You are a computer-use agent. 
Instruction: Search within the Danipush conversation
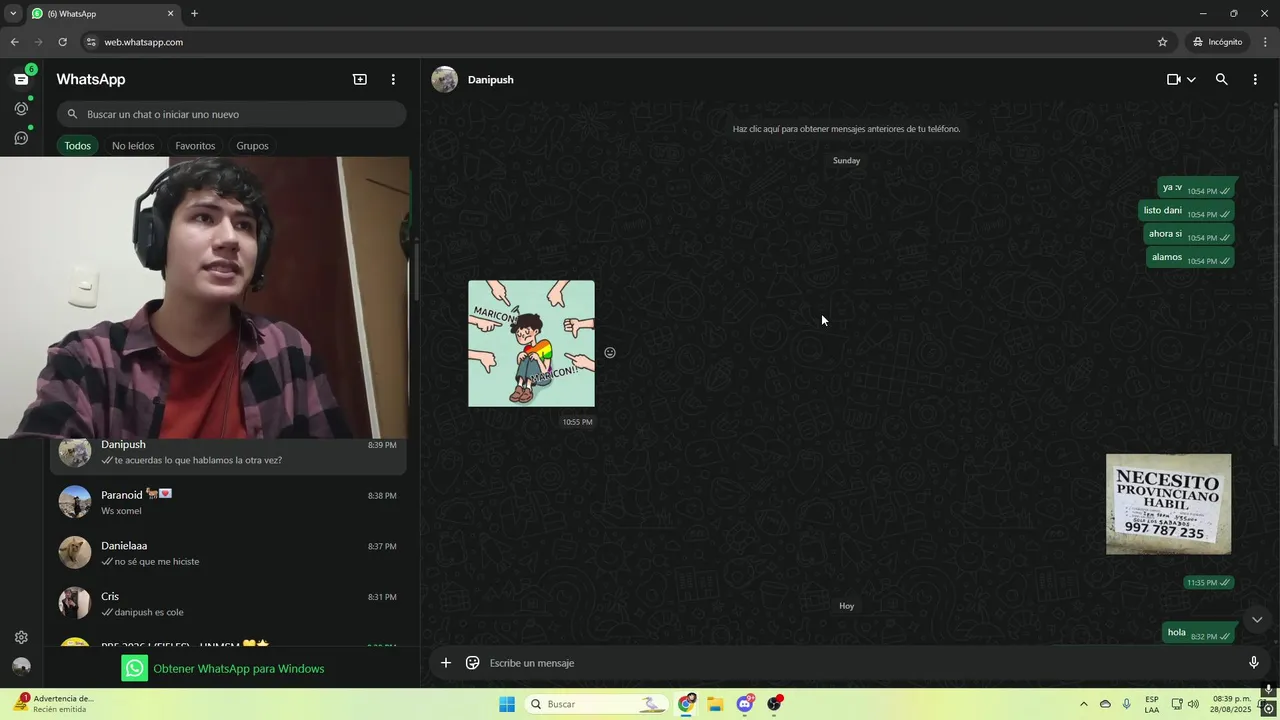pos(1221,79)
